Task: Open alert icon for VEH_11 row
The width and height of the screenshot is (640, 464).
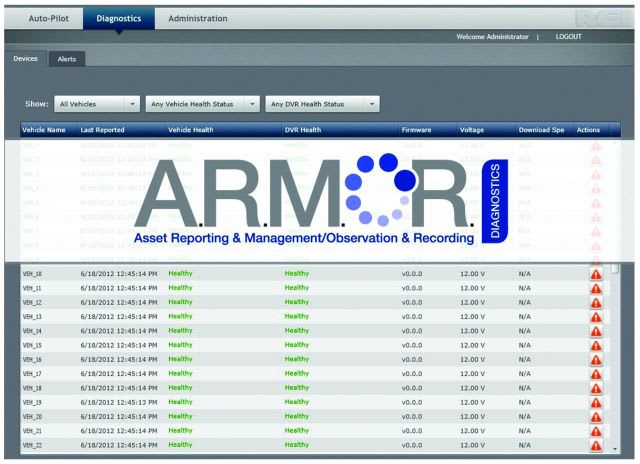Action: [596, 289]
